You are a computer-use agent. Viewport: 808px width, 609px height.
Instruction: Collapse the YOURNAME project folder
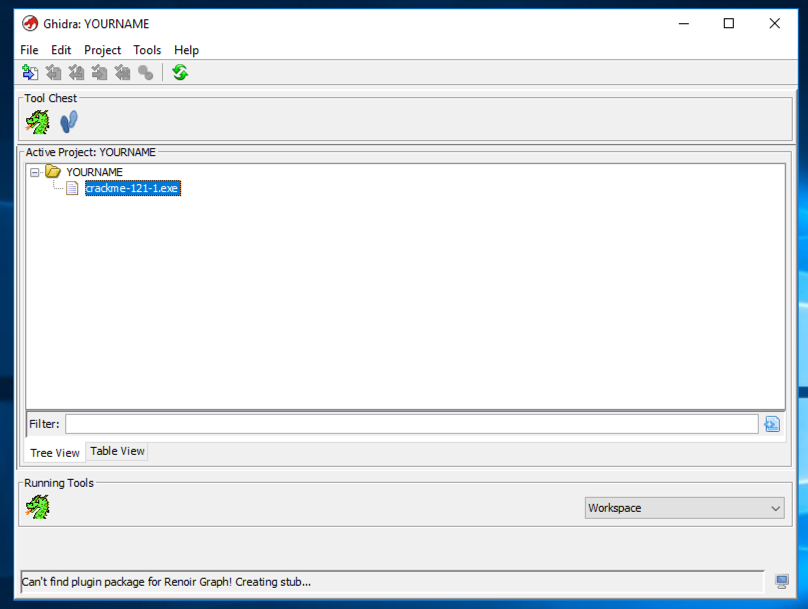click(x=35, y=172)
